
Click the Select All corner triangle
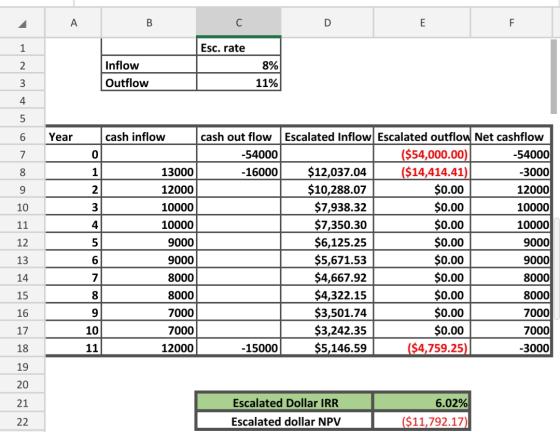[22, 24]
